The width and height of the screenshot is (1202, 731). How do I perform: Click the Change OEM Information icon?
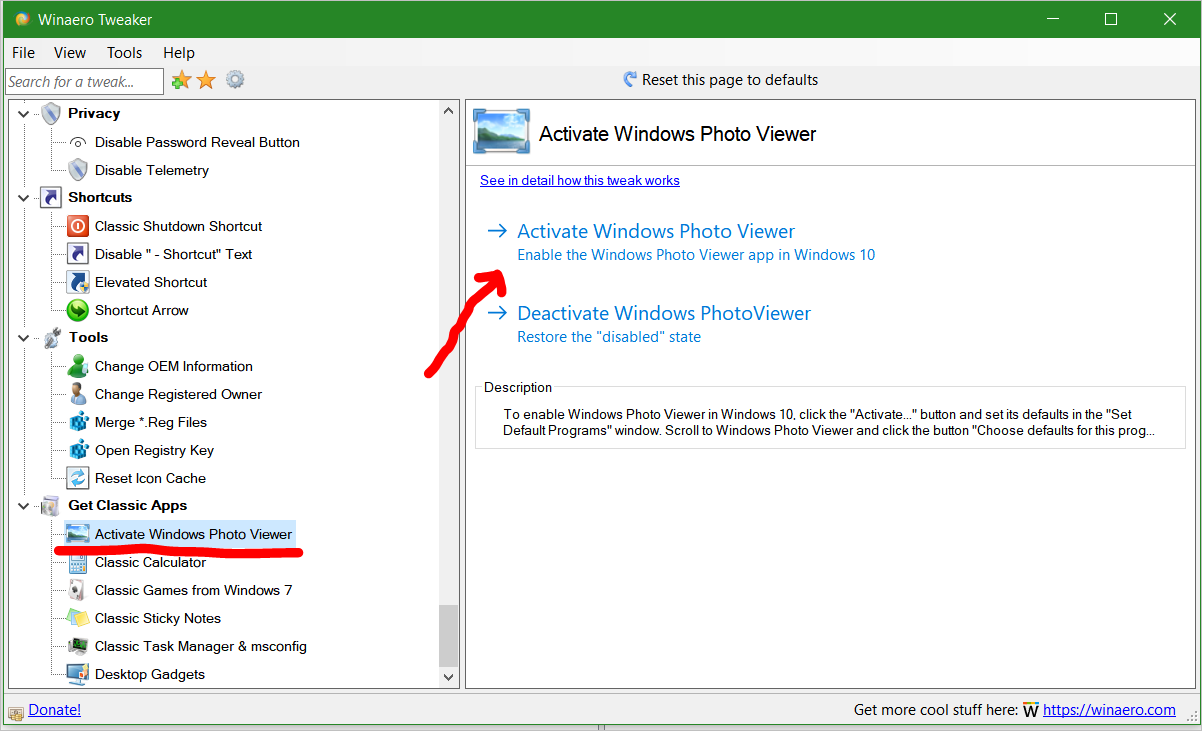[x=78, y=366]
